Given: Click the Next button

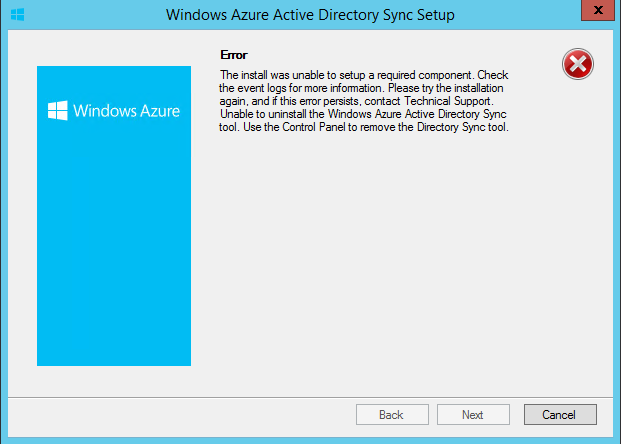Looking at the screenshot, I should pos(473,415).
